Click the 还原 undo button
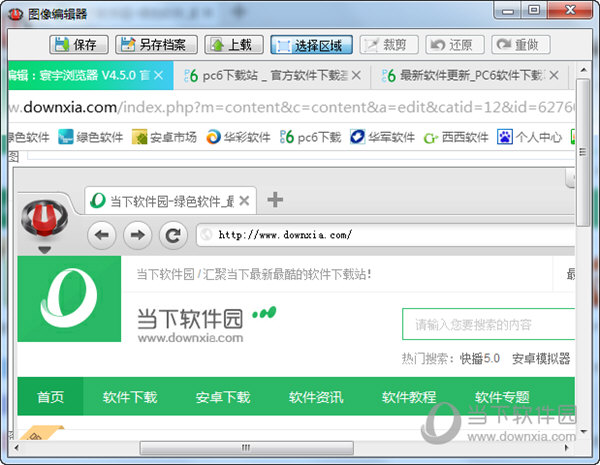 click(x=455, y=45)
